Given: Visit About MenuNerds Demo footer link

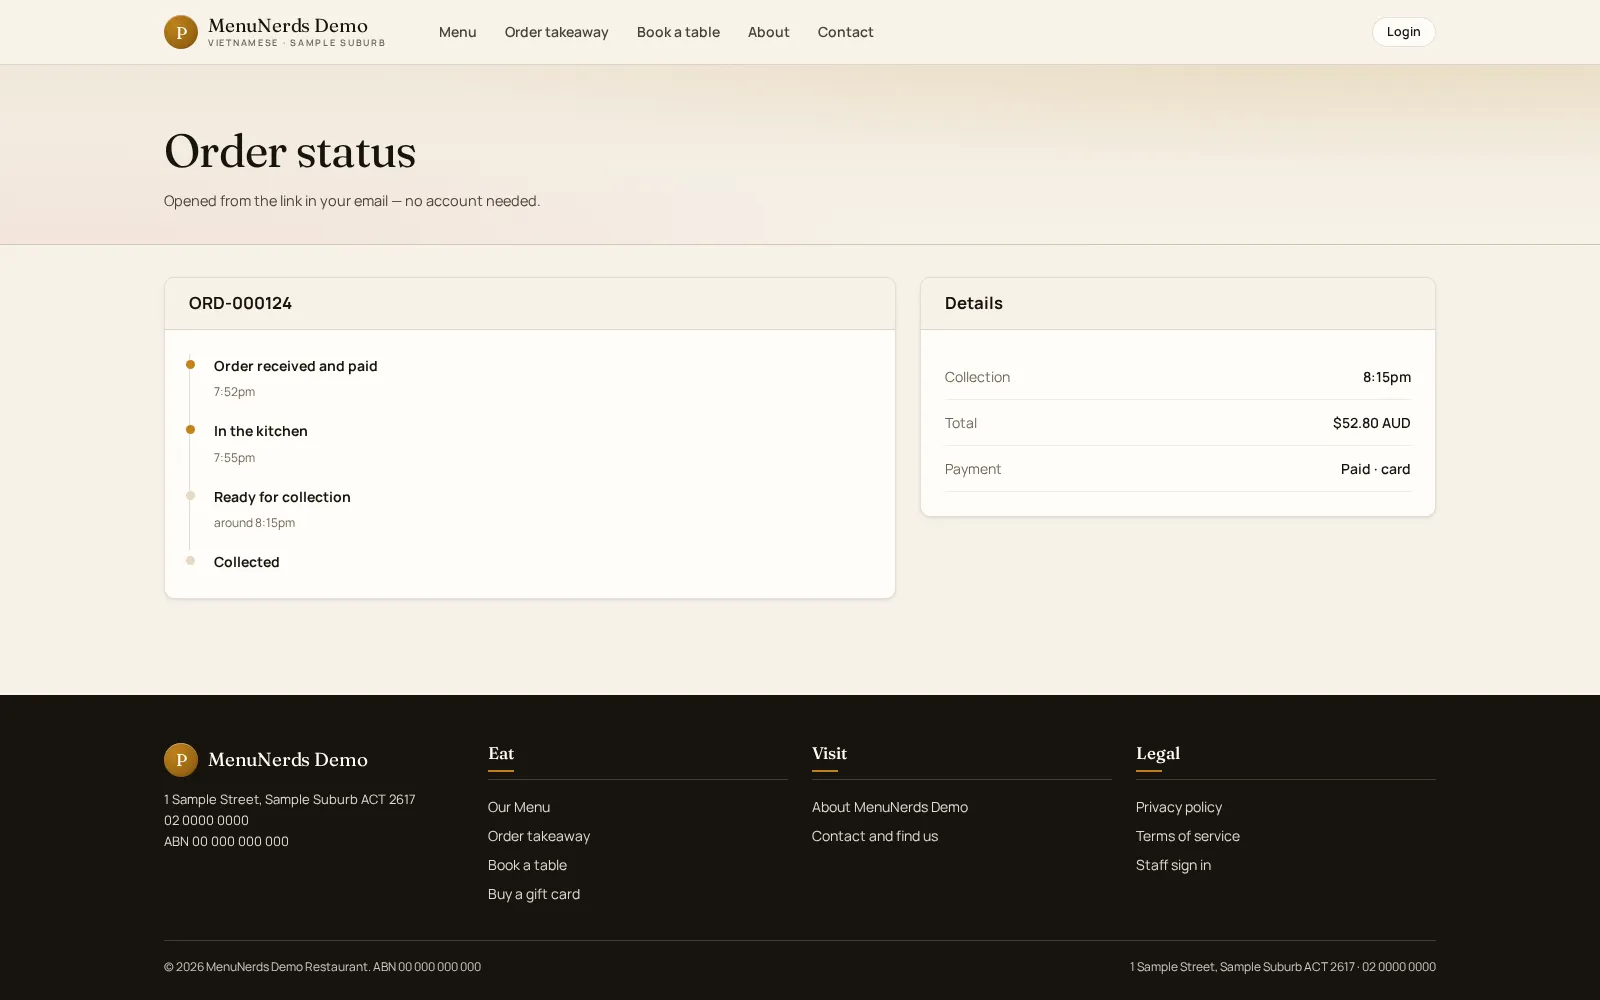Looking at the screenshot, I should (890, 807).
